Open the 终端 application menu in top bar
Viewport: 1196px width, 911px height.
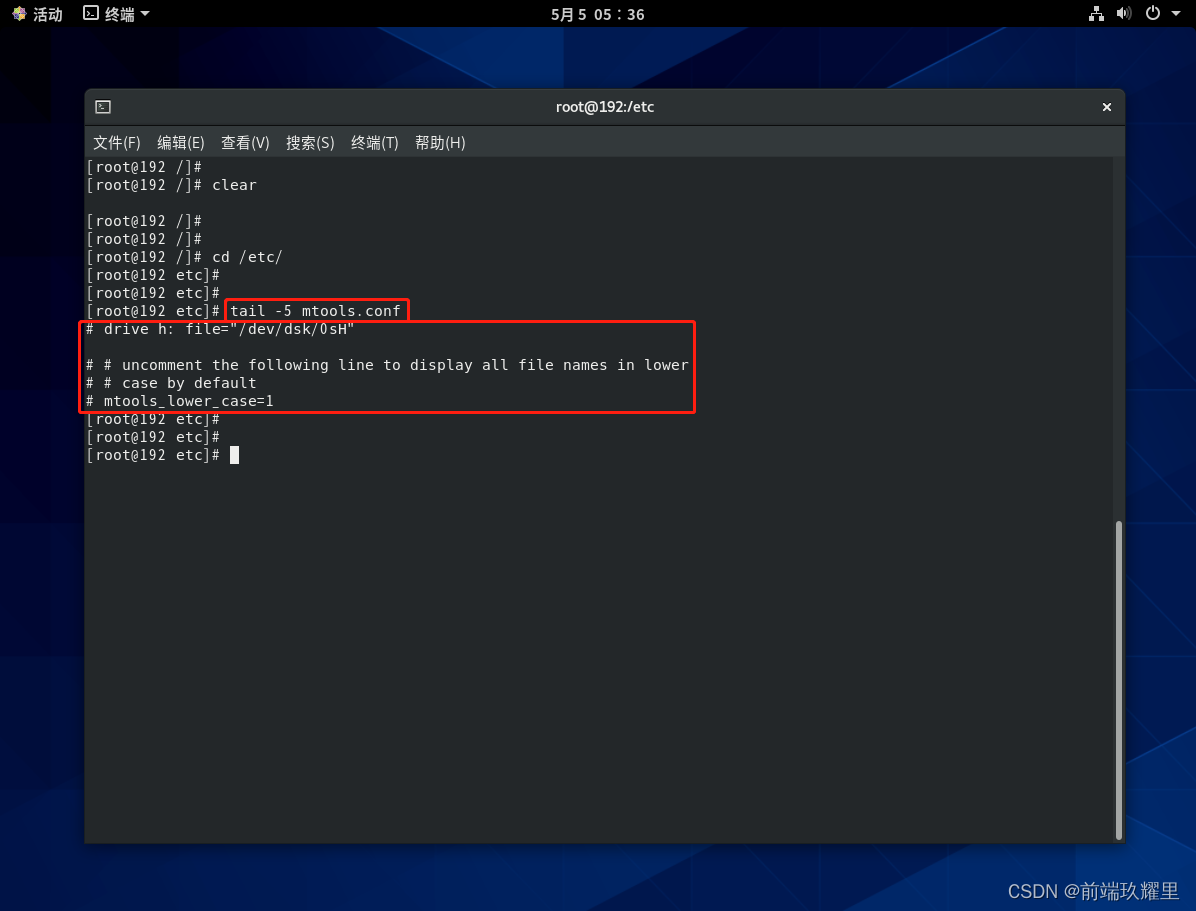tap(116, 14)
